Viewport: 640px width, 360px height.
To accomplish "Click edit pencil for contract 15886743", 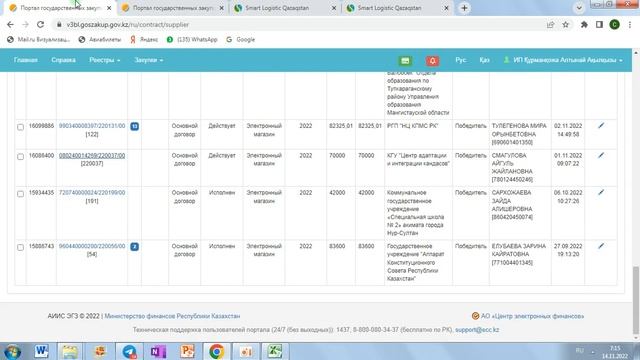I will (x=601, y=246).
